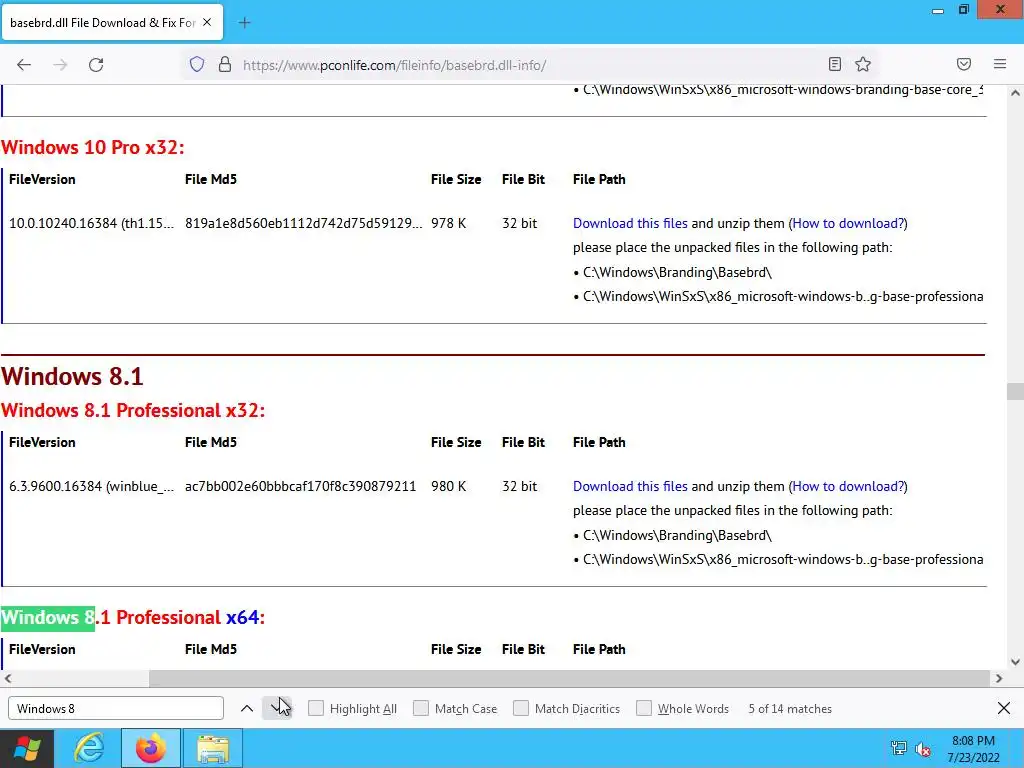The height and width of the screenshot is (768, 1024).
Task: Open the Save to Pocket icon
Action: point(964,64)
